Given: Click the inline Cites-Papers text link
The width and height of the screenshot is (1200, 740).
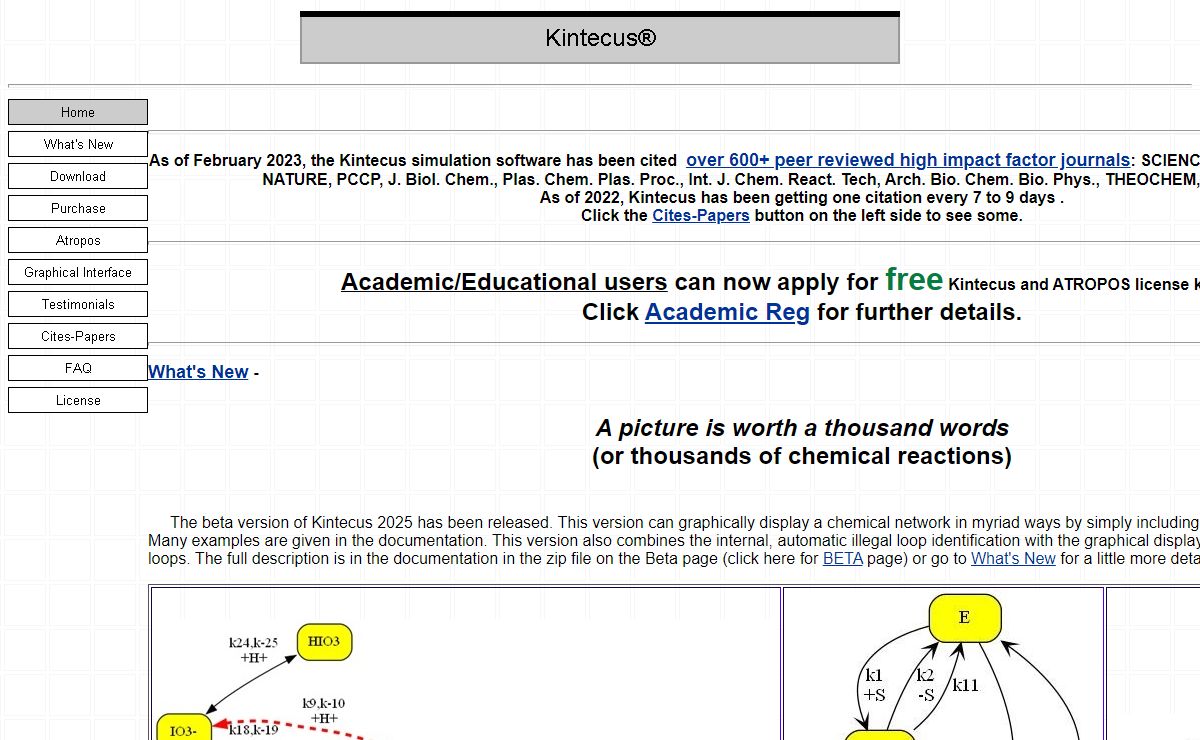Looking at the screenshot, I should pyautogui.click(x=700, y=215).
